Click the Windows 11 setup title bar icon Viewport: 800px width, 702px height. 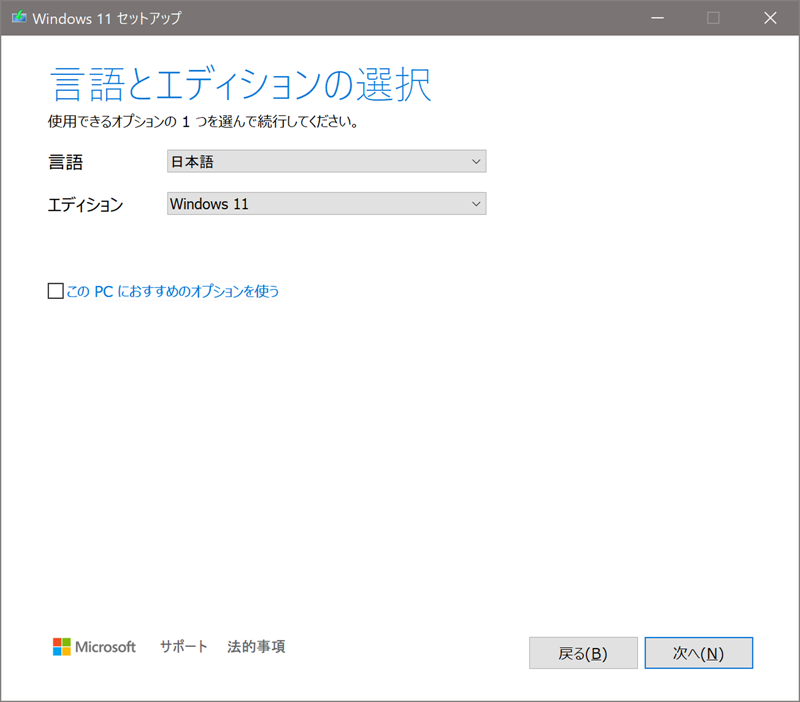point(19,17)
